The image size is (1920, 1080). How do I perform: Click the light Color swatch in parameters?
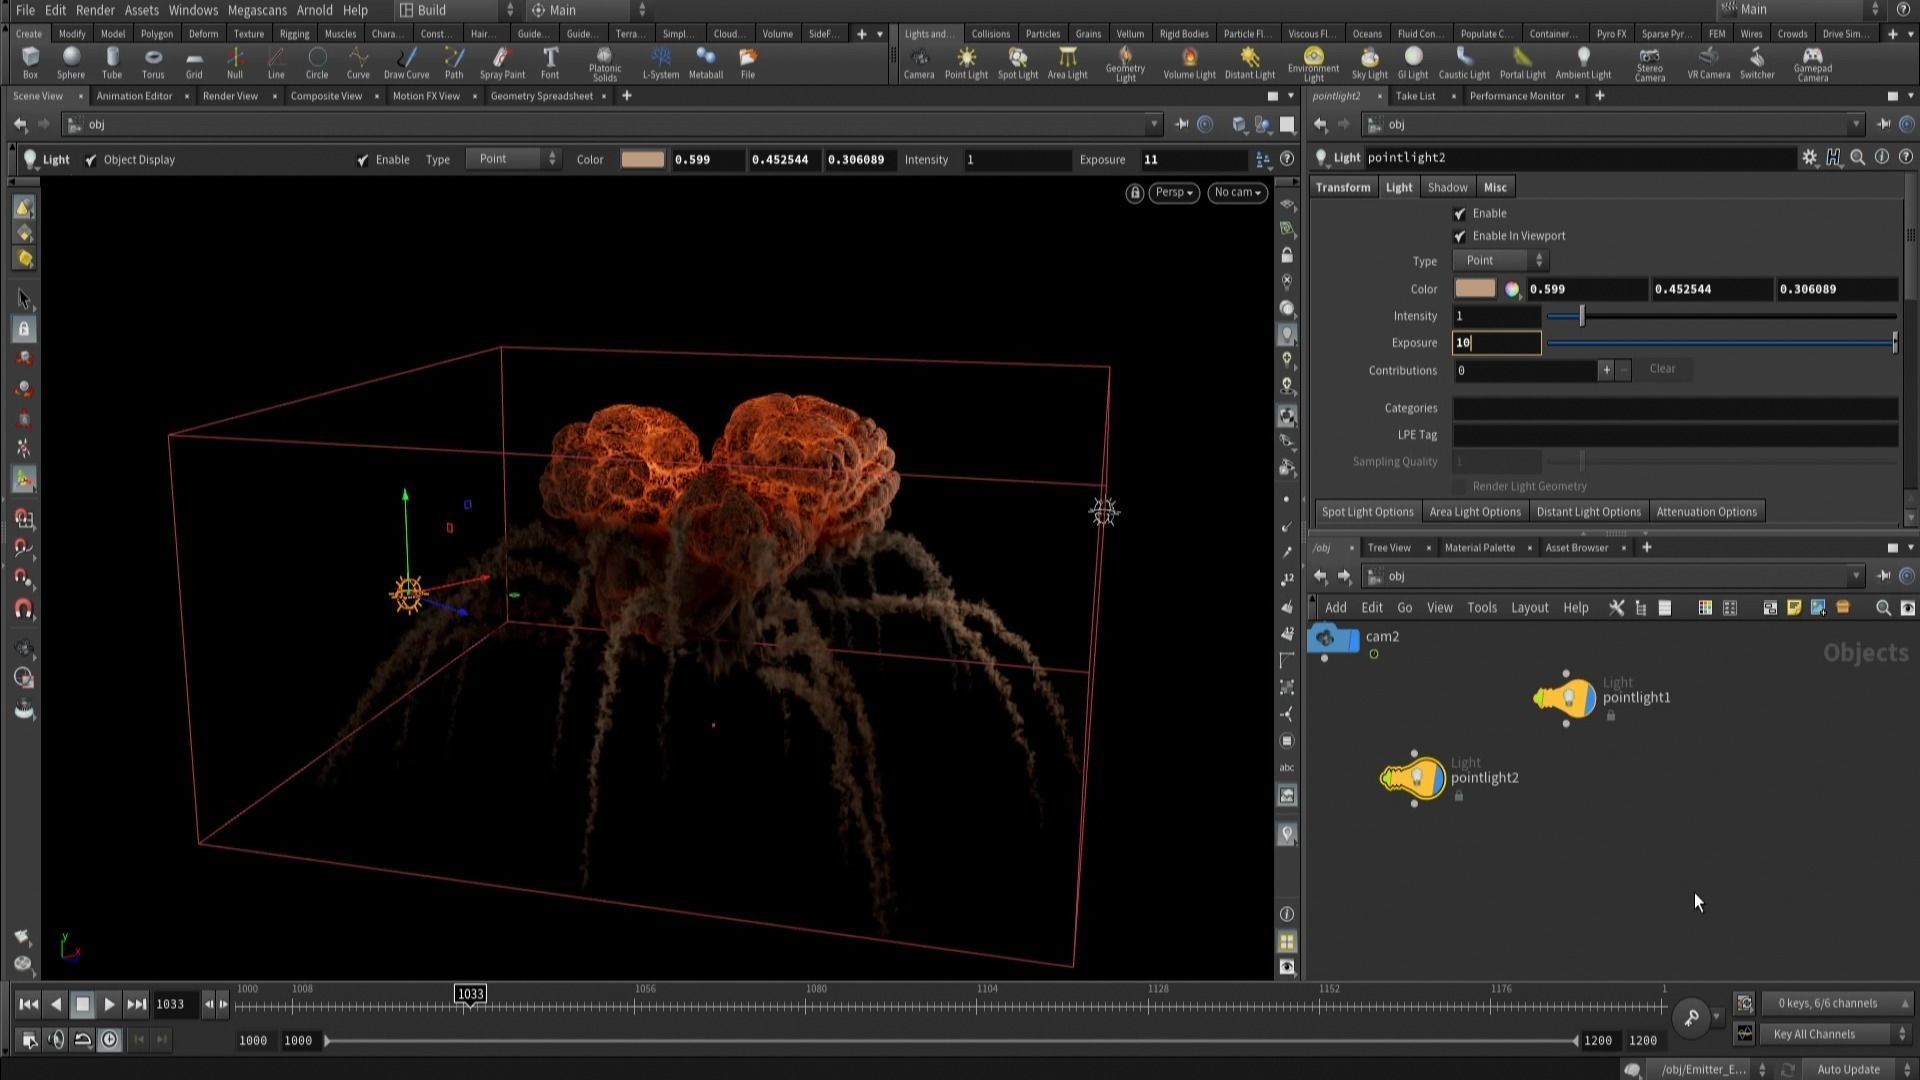point(1475,289)
